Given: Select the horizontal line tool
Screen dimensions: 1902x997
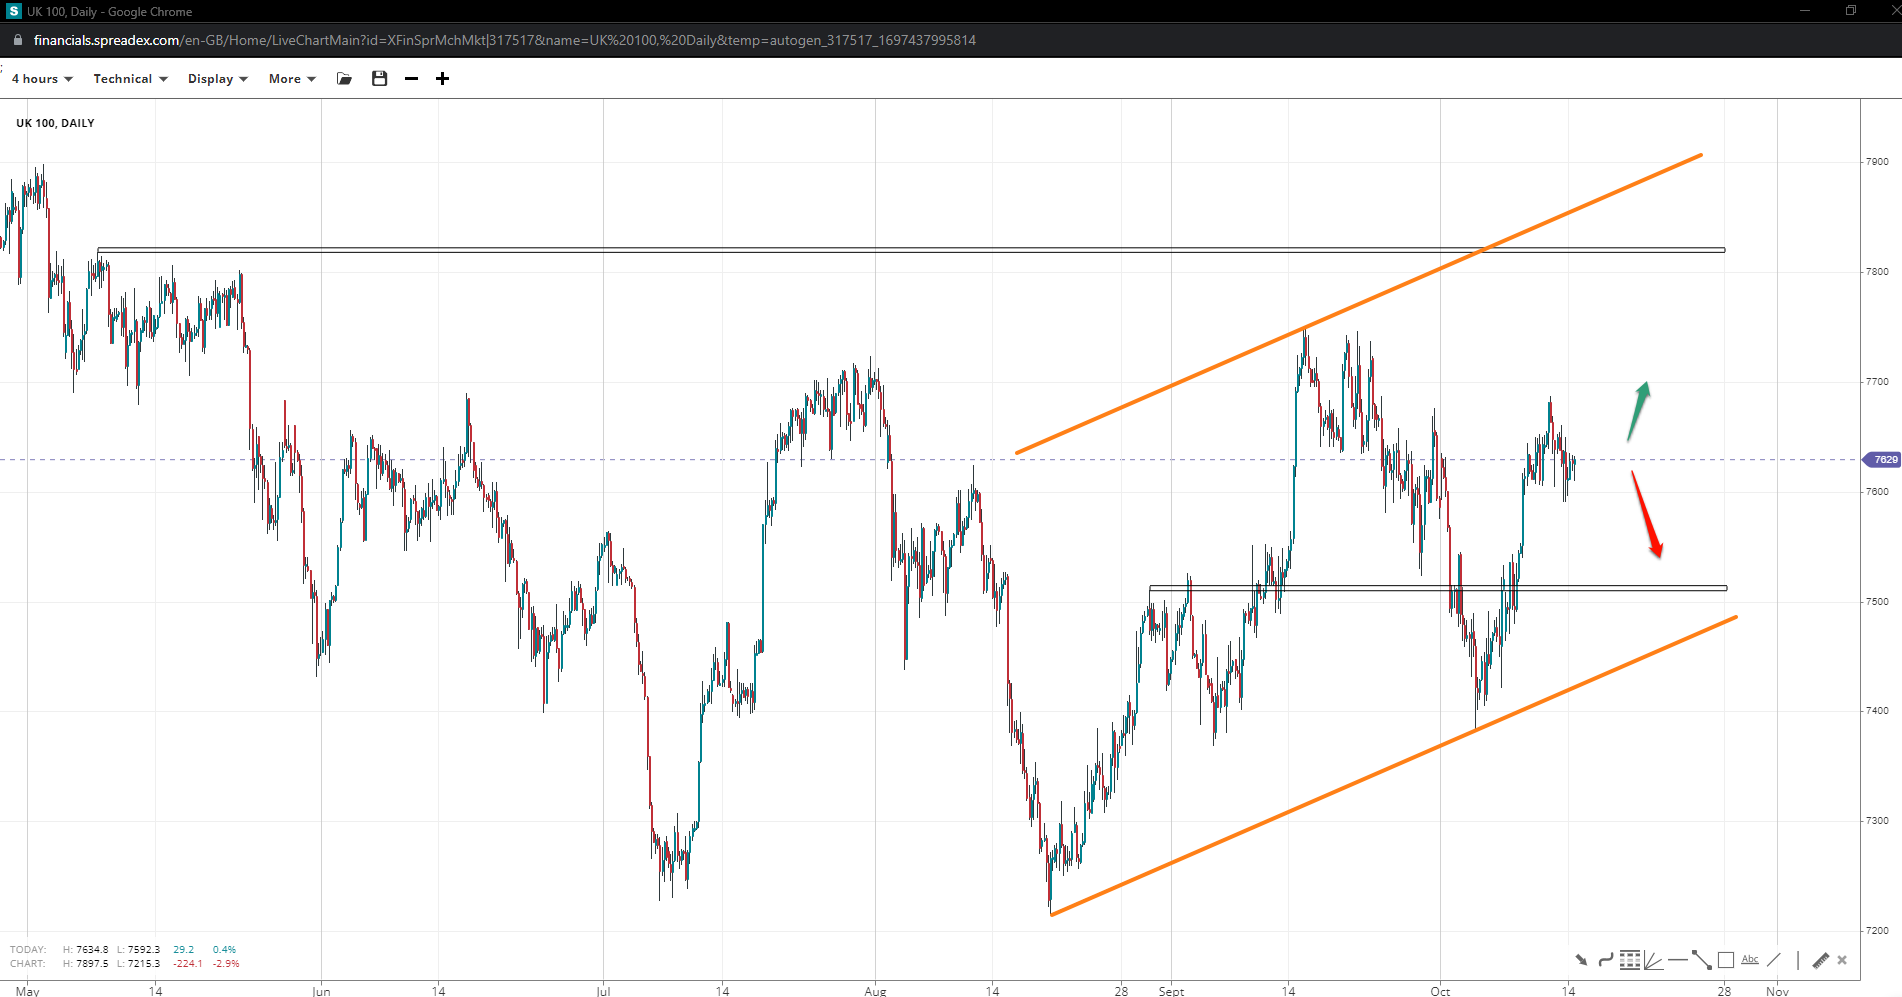Looking at the screenshot, I should click(1677, 960).
